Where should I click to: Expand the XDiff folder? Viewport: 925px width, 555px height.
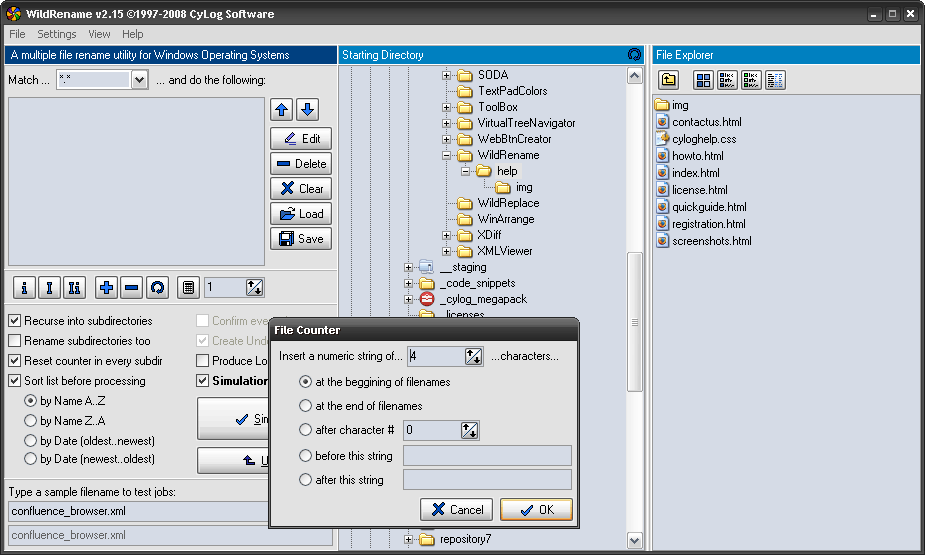pos(447,235)
